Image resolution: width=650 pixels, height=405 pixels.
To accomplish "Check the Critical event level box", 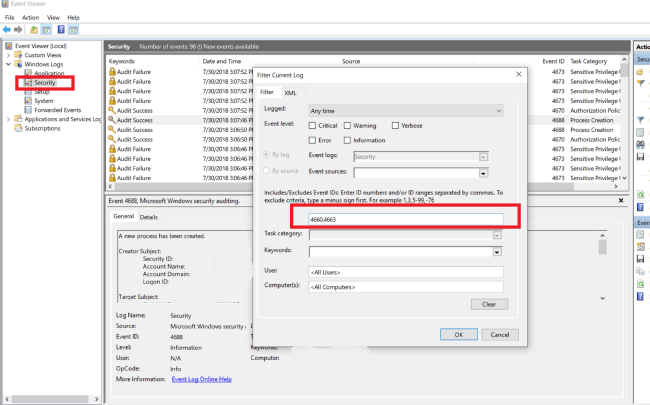I will [312, 126].
